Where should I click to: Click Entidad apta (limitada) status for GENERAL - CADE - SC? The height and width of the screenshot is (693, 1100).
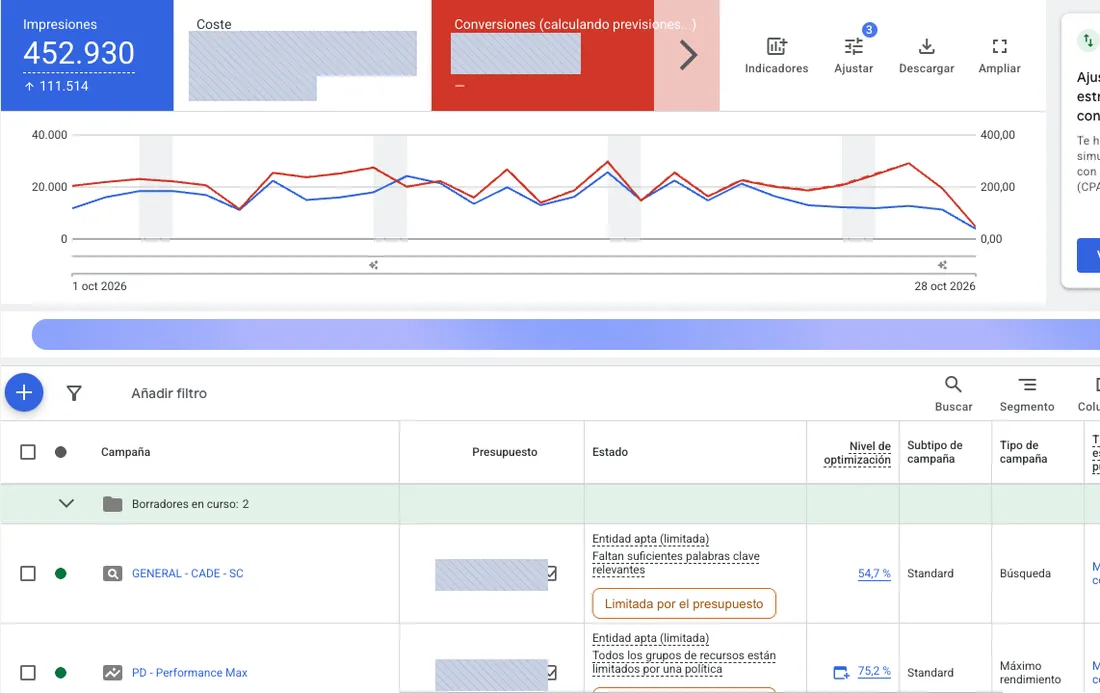[x=650, y=539]
